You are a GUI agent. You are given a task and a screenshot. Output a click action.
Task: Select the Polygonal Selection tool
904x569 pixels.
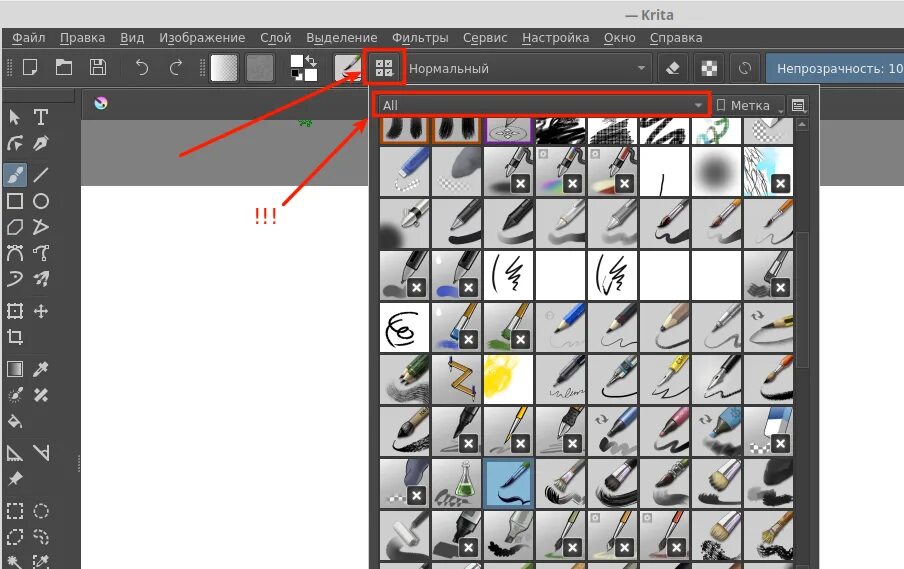15,537
